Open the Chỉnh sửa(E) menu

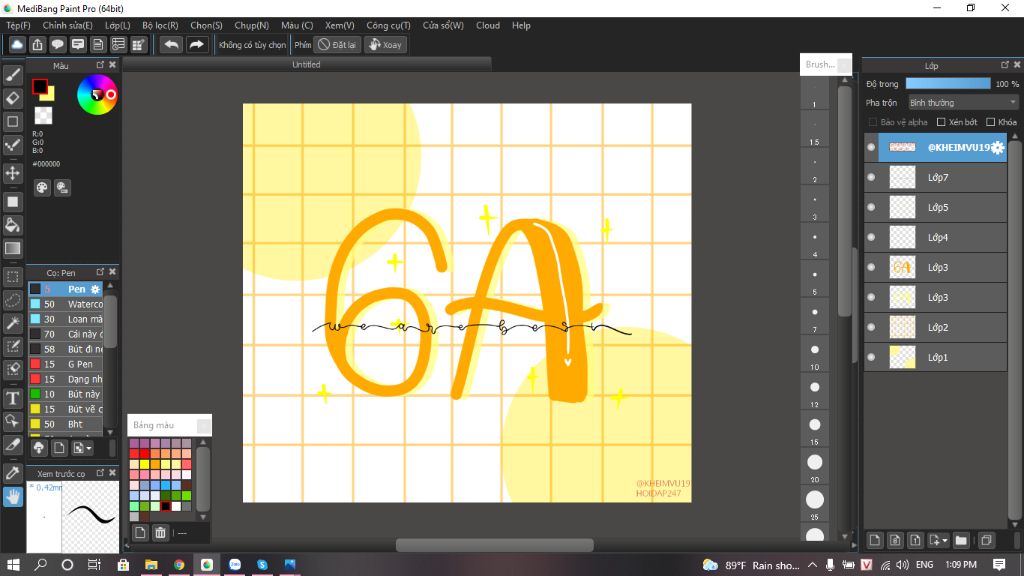click(x=67, y=25)
